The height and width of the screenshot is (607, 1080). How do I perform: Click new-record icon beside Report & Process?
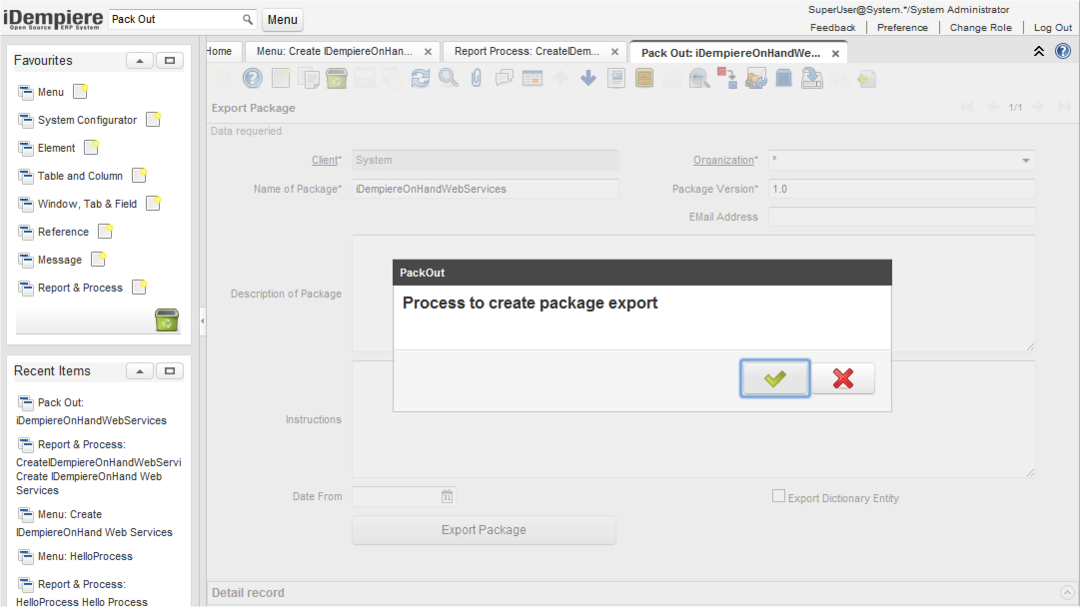139,288
